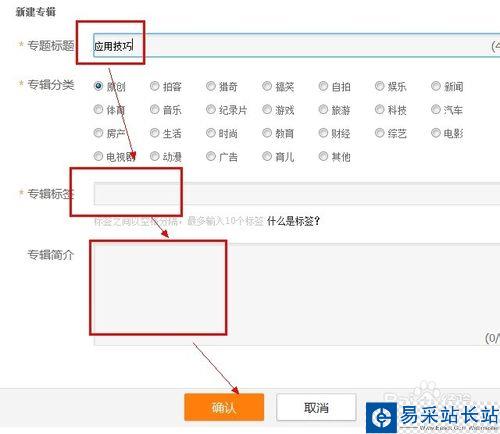Open the 什么是标签? help link

[x=293, y=221]
